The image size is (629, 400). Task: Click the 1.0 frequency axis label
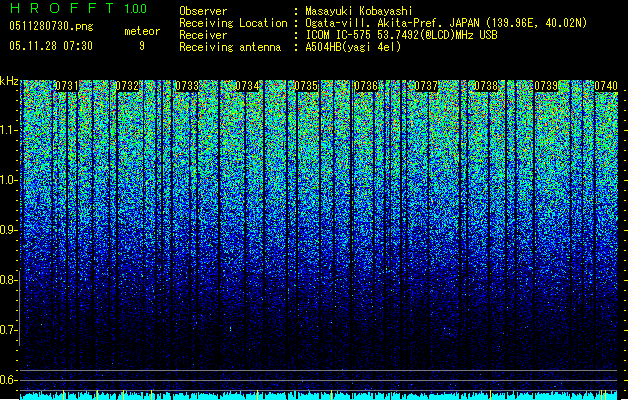coord(8,180)
